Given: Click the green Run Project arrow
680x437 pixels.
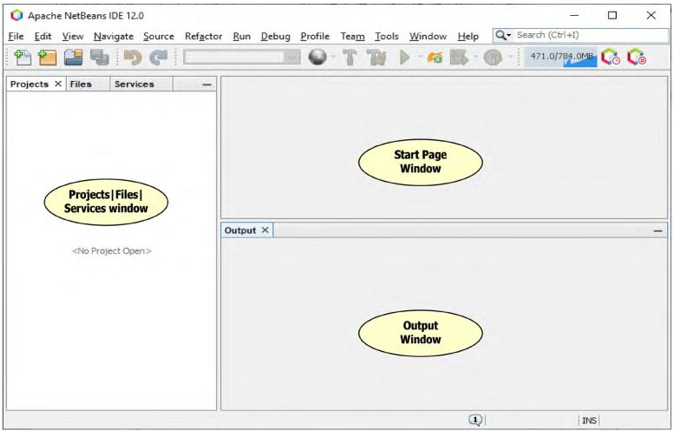Looking at the screenshot, I should click(x=405, y=57).
